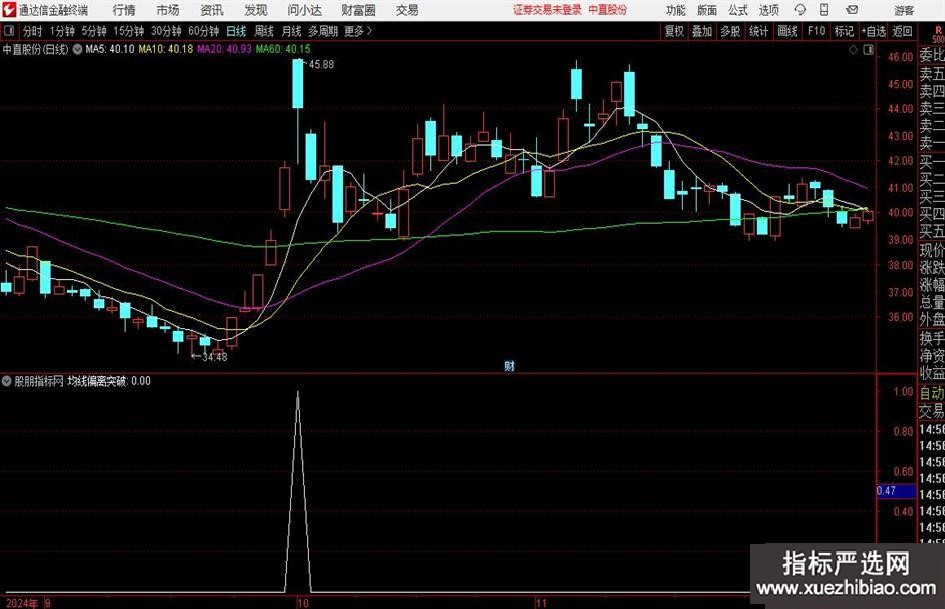Select the 多周期 multi-period tab

[x=323, y=31]
